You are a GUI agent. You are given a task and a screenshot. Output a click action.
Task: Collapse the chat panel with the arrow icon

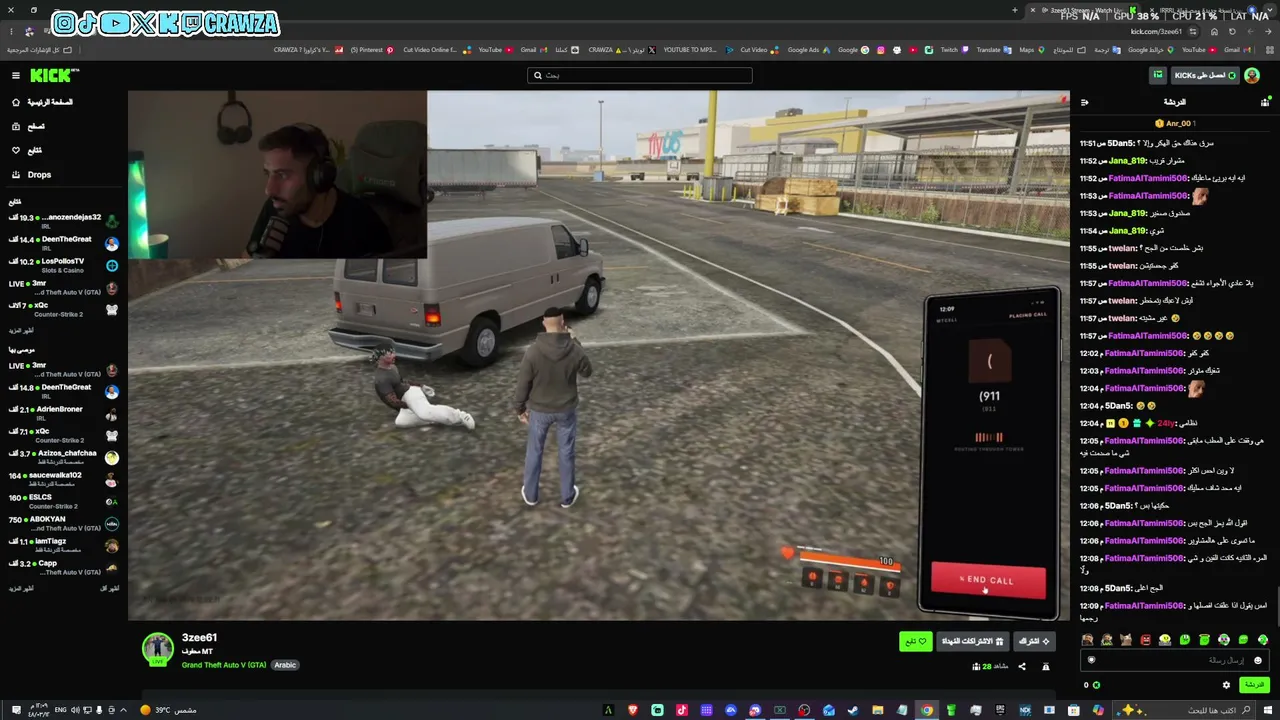point(1085,102)
